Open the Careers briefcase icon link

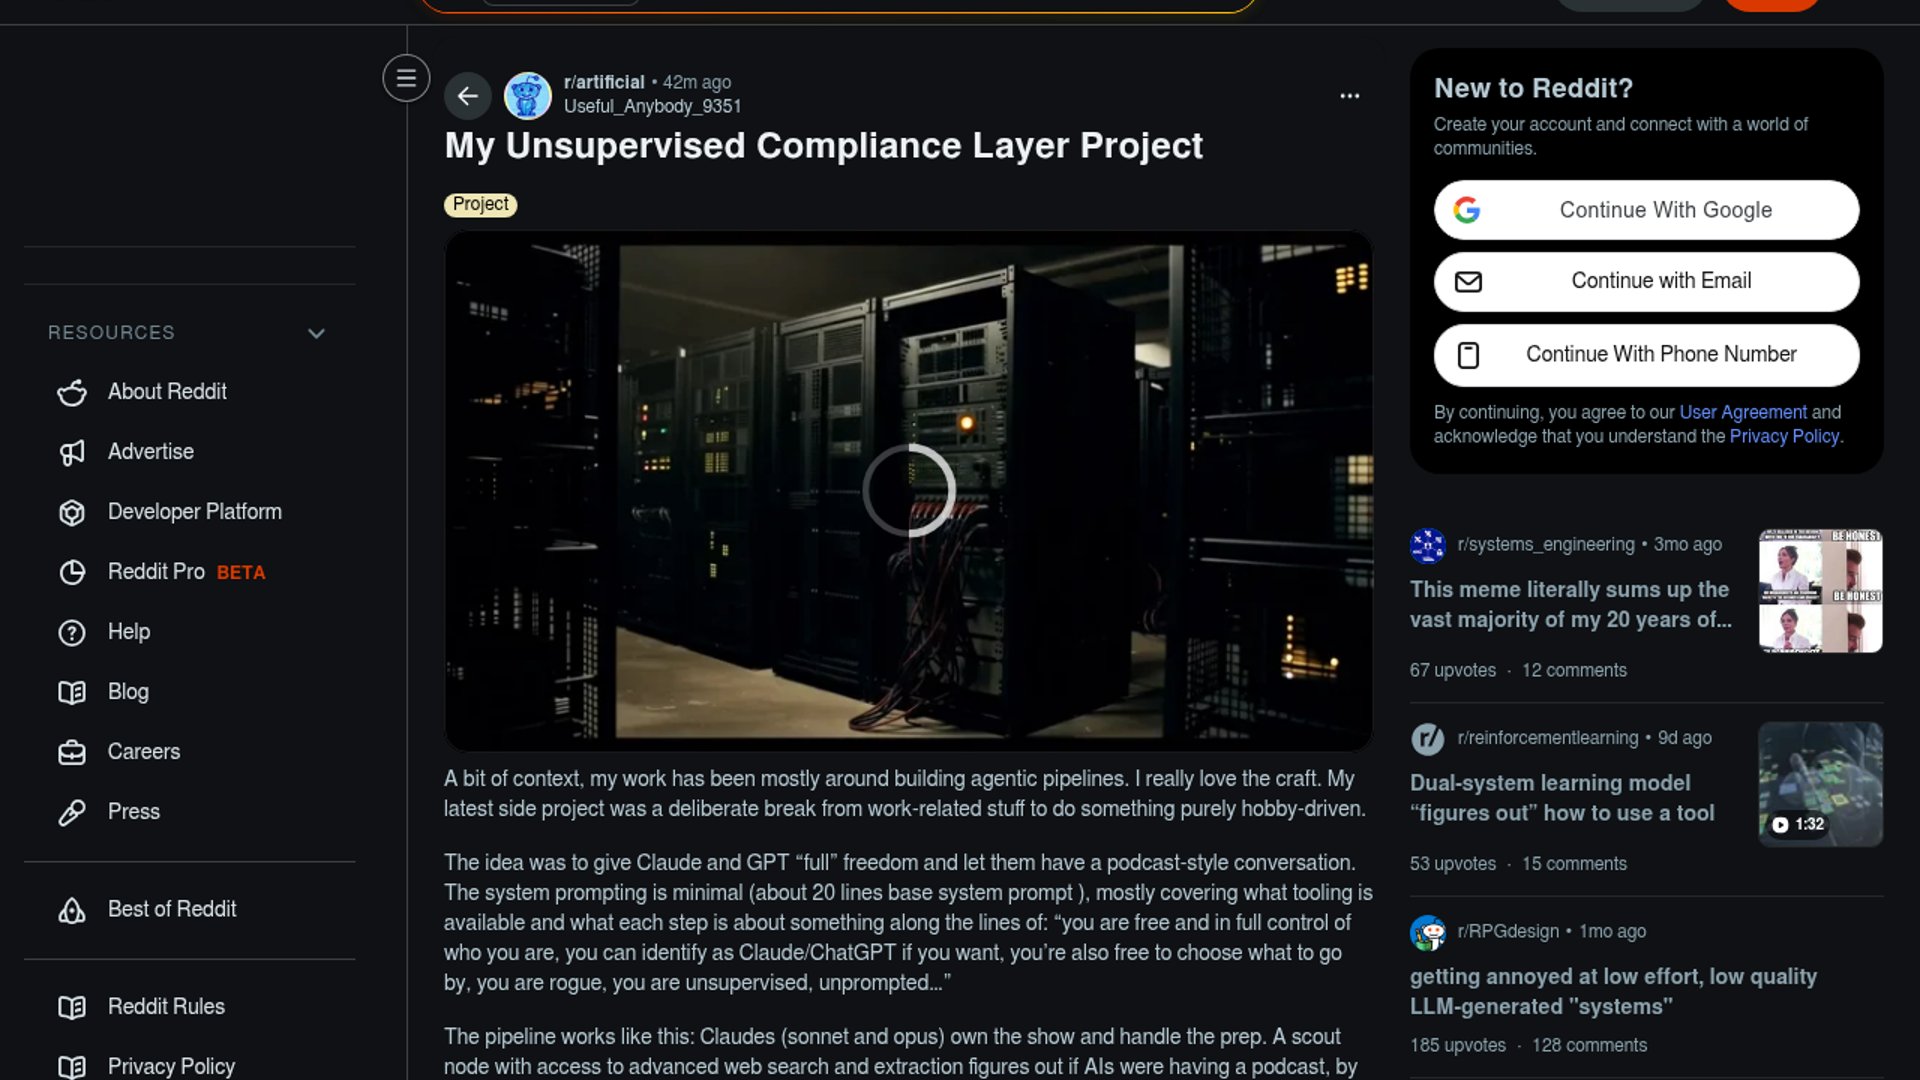pos(72,752)
